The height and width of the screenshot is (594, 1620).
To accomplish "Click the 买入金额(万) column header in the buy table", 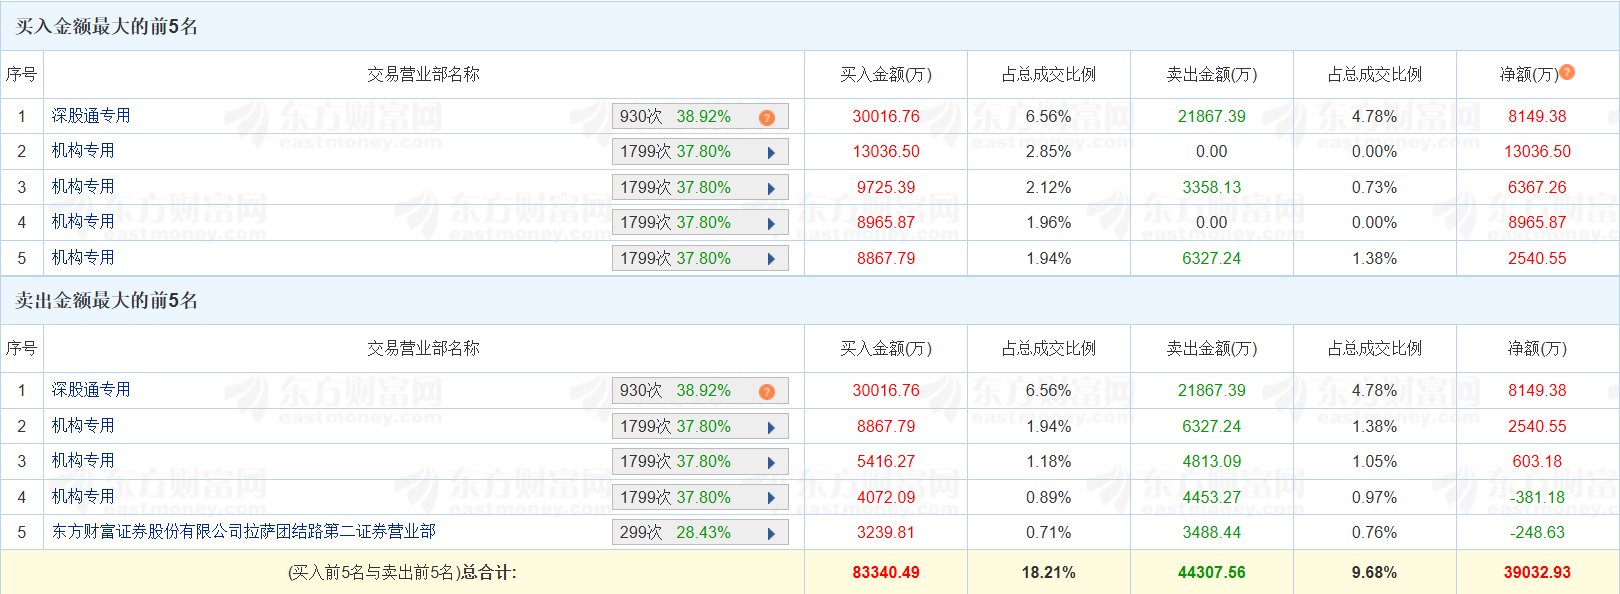I will coord(885,75).
